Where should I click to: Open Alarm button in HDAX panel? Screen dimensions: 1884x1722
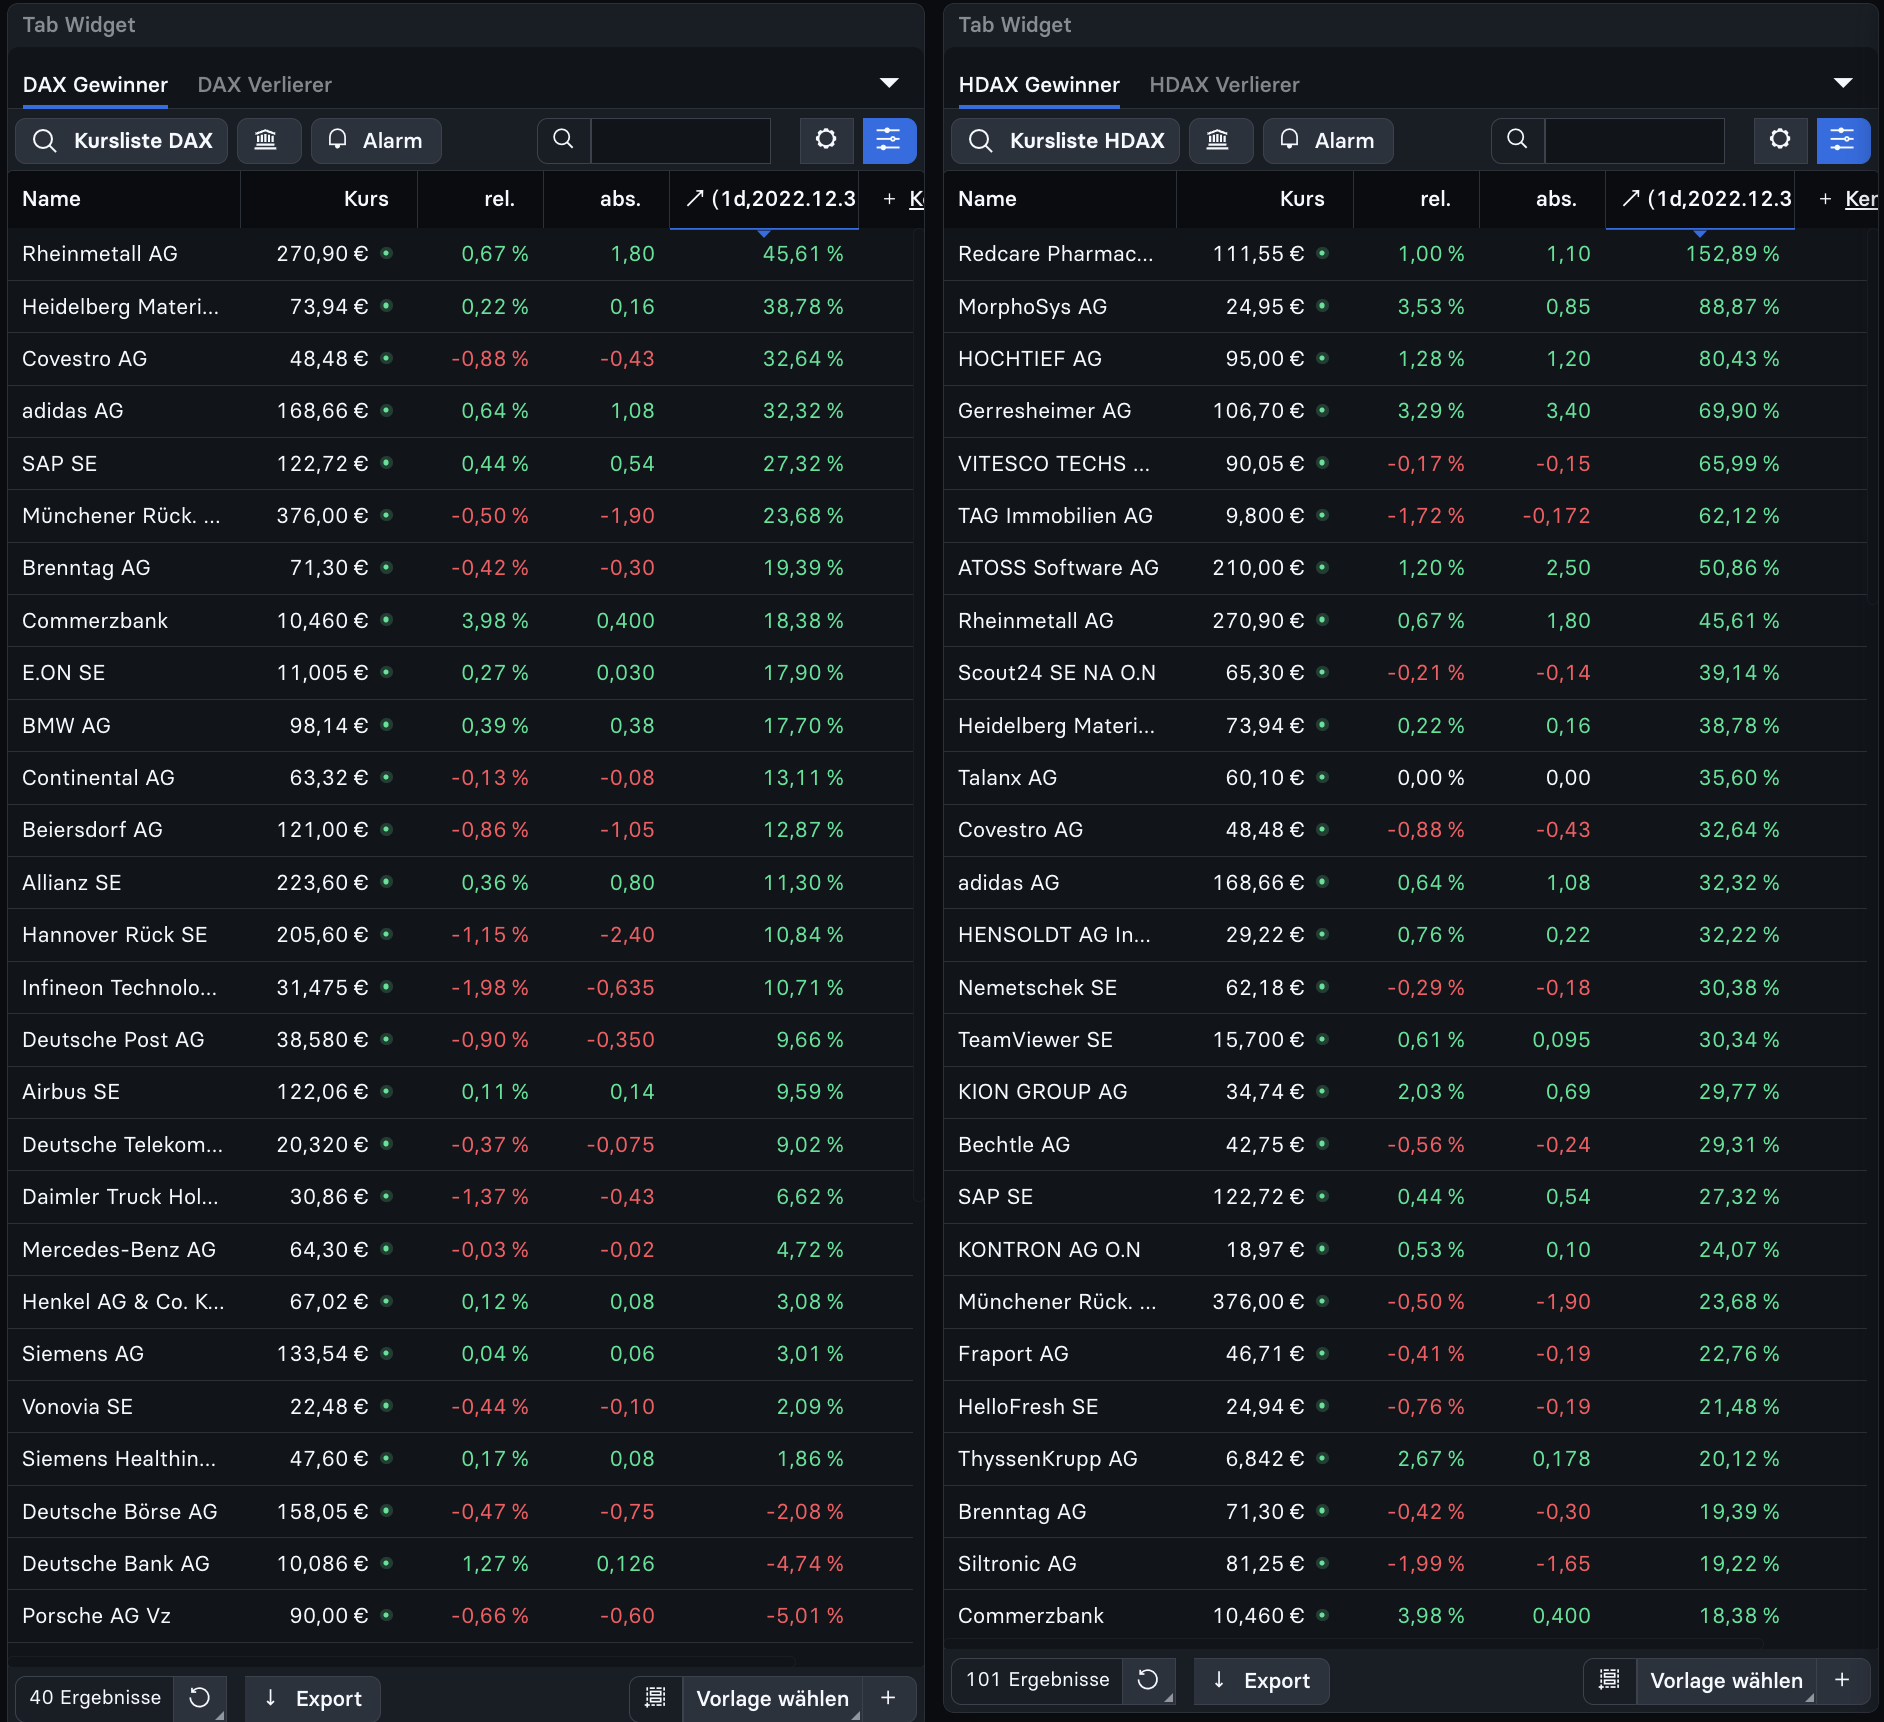pyautogui.click(x=1328, y=141)
